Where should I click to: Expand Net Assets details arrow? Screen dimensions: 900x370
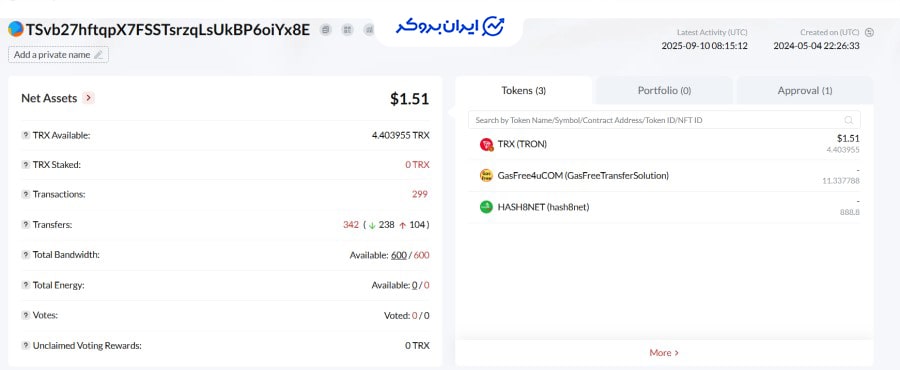(88, 98)
